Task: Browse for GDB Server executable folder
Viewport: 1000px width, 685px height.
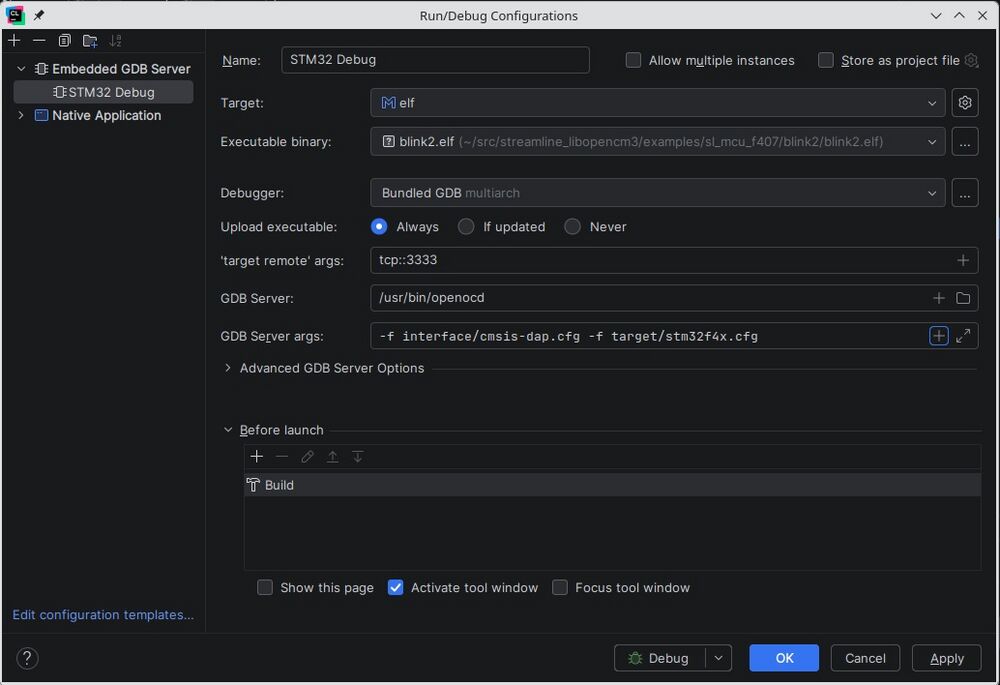Action: [x=963, y=298]
